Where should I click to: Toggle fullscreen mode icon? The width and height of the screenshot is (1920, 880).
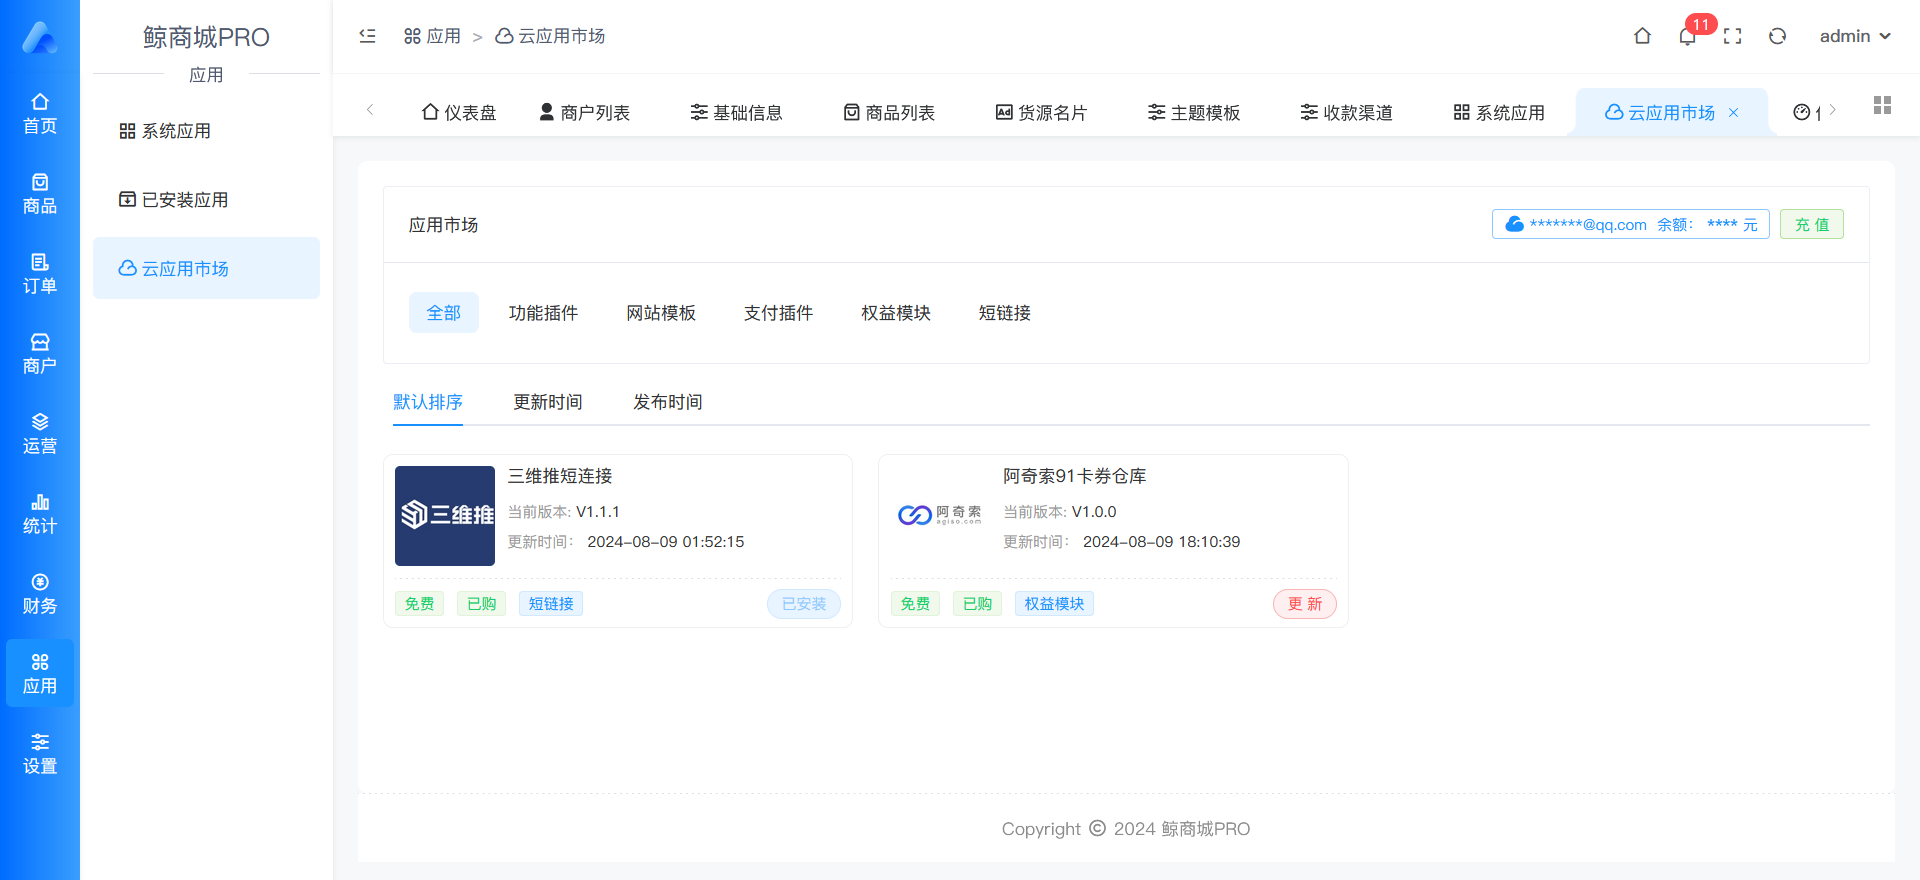[1733, 36]
